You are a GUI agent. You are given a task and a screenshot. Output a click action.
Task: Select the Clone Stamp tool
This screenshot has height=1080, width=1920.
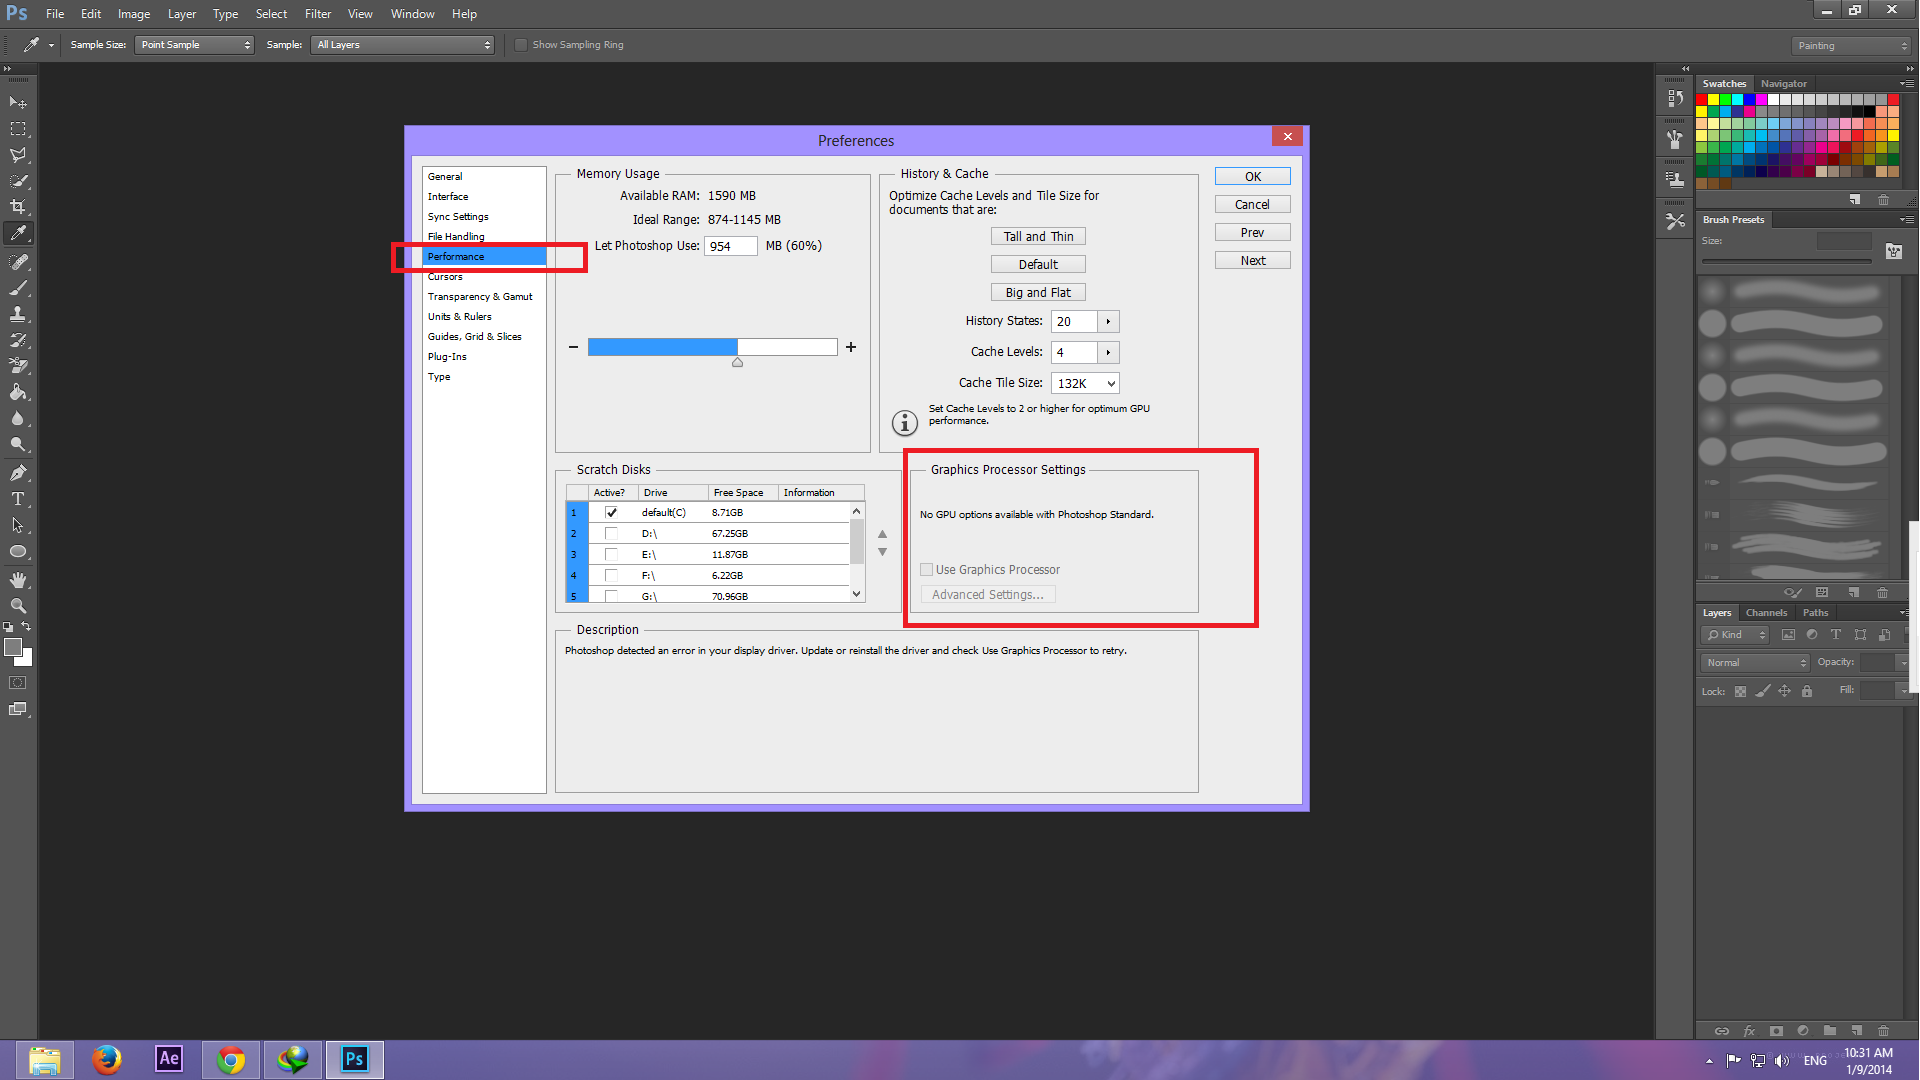tap(17, 316)
